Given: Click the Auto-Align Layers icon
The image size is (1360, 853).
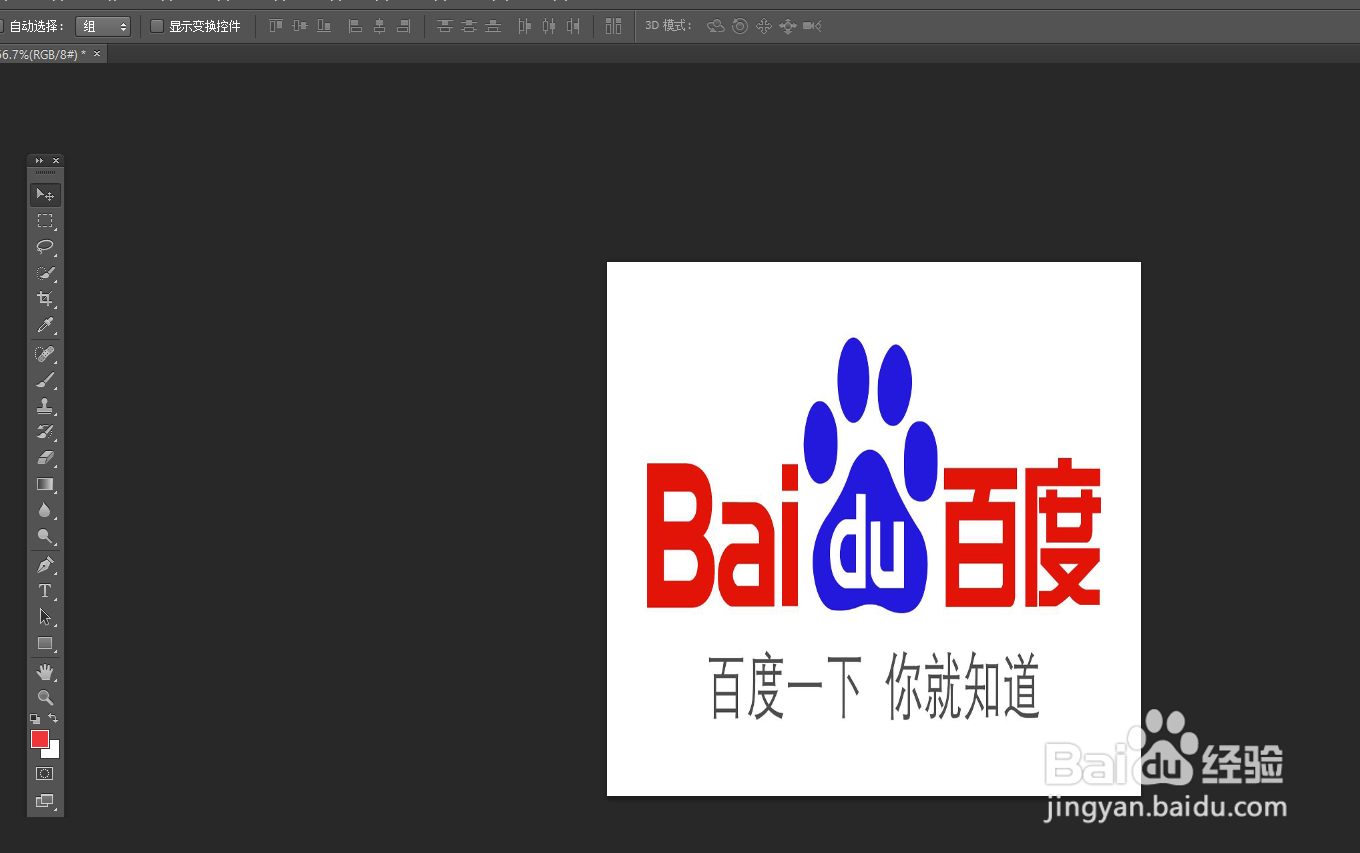Looking at the screenshot, I should (613, 26).
